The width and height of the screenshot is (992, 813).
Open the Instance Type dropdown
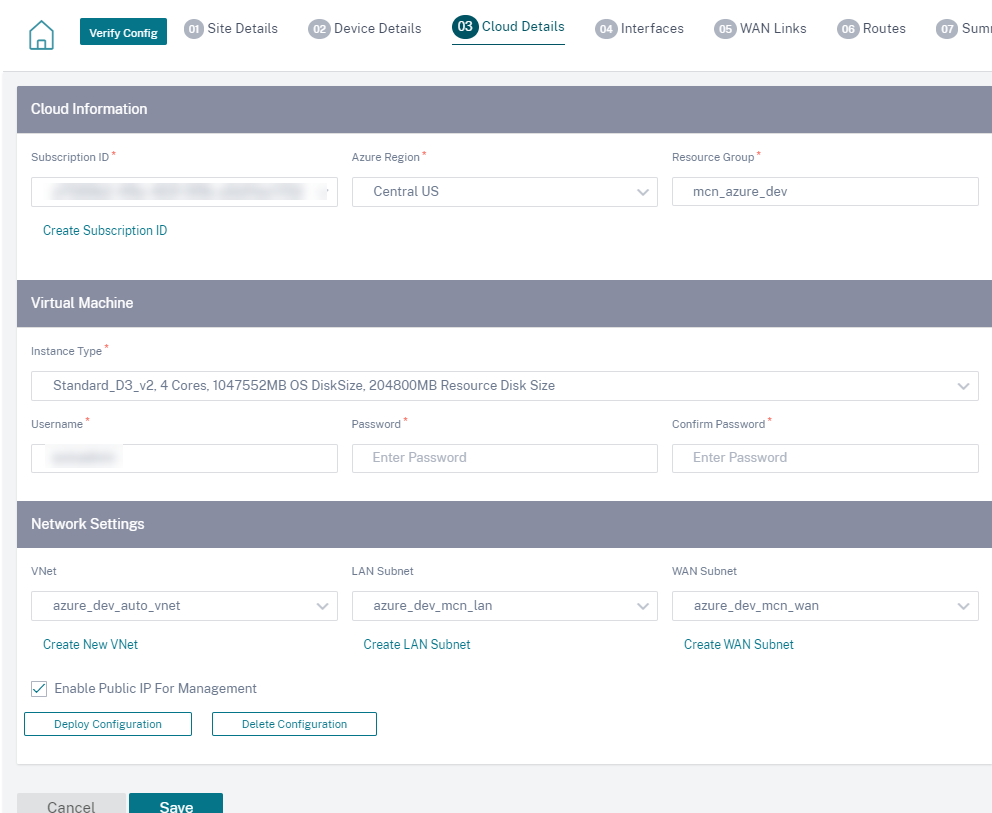coord(505,386)
